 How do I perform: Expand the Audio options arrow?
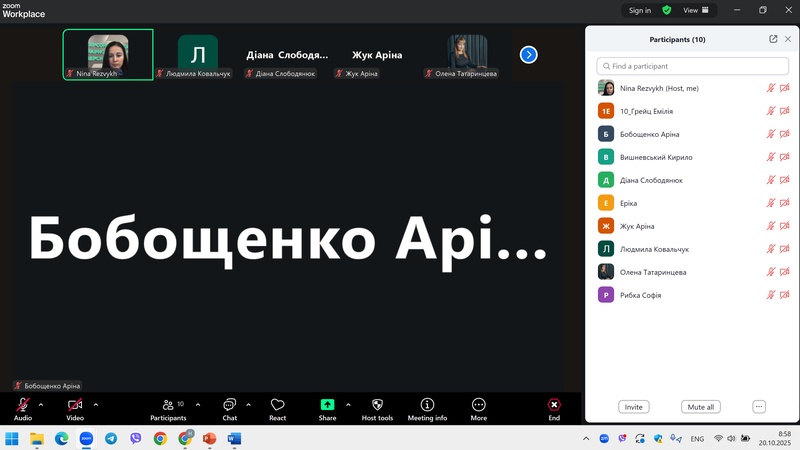[41, 404]
